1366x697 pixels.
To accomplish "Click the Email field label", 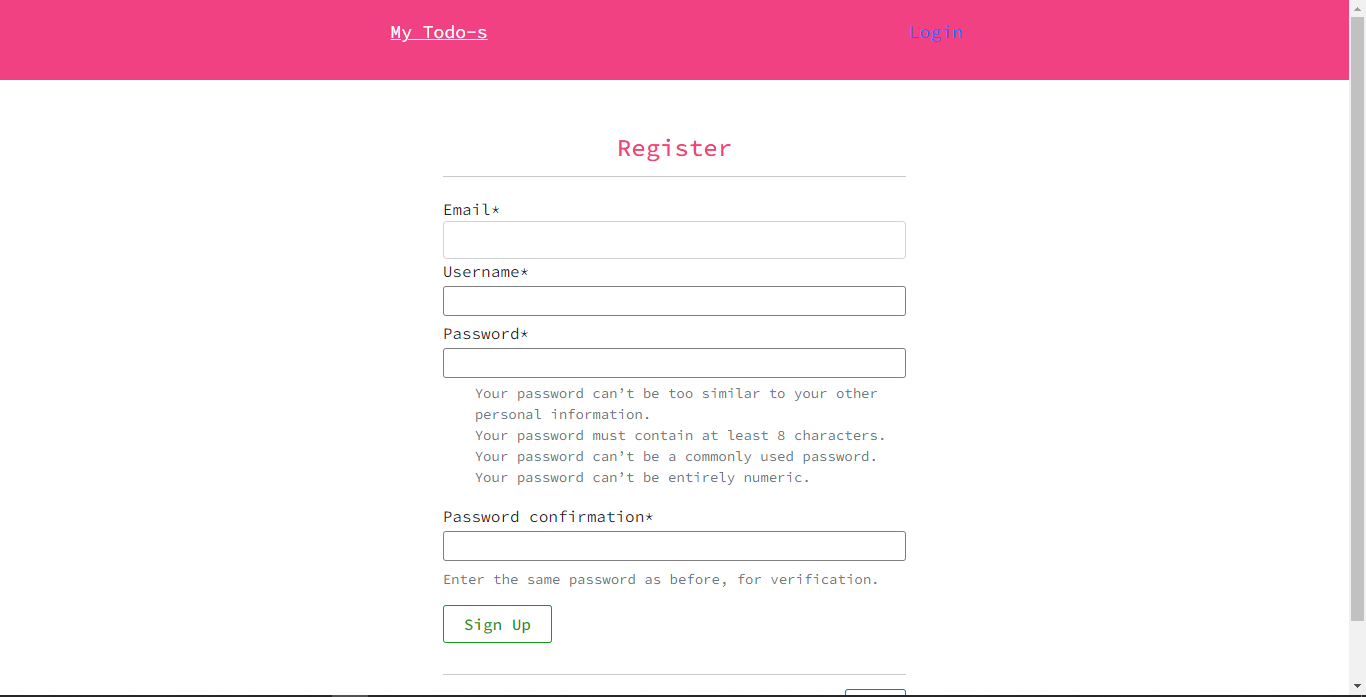I will 471,210.
